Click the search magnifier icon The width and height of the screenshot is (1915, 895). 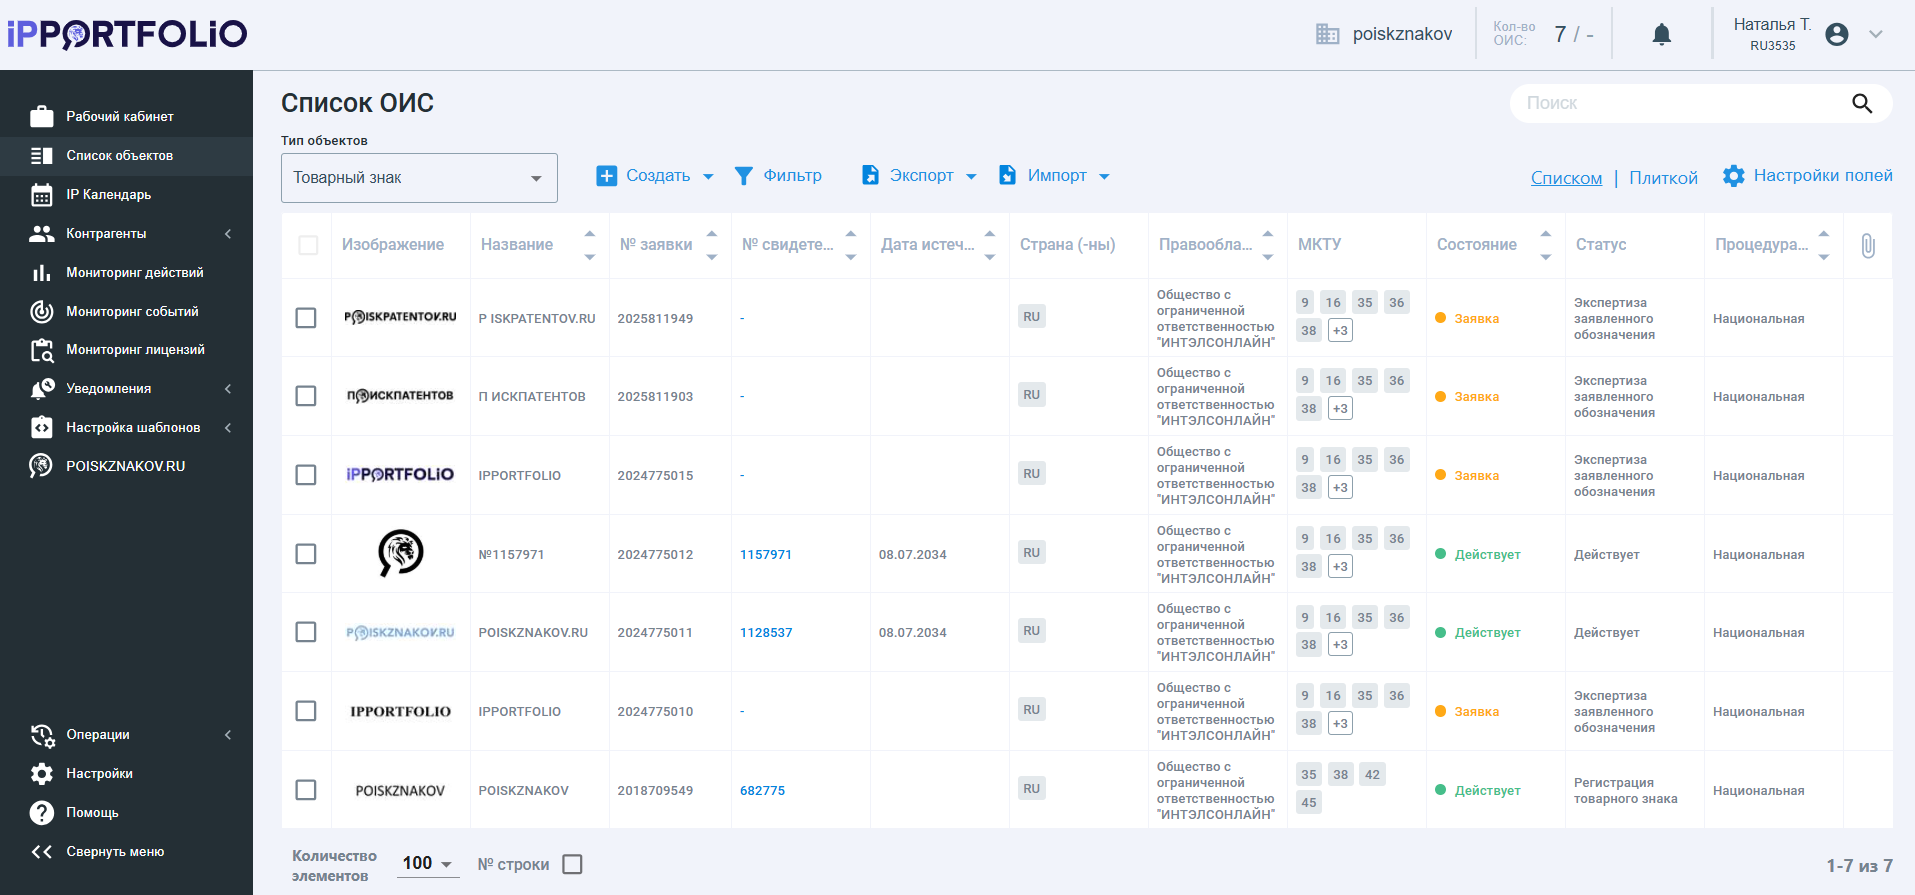(1861, 103)
